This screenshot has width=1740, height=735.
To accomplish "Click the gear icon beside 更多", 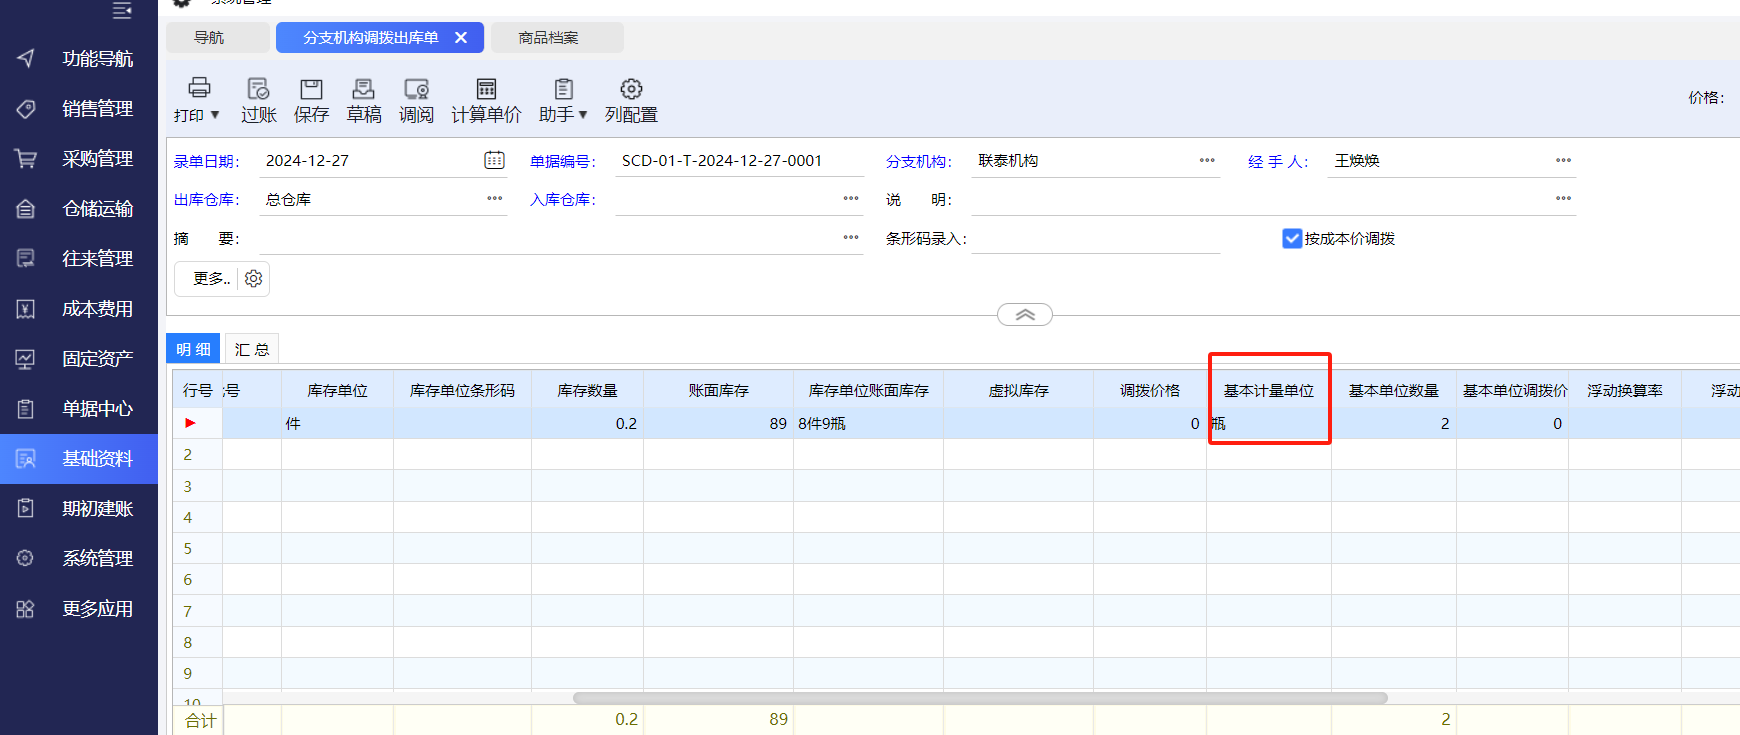I will [x=254, y=279].
